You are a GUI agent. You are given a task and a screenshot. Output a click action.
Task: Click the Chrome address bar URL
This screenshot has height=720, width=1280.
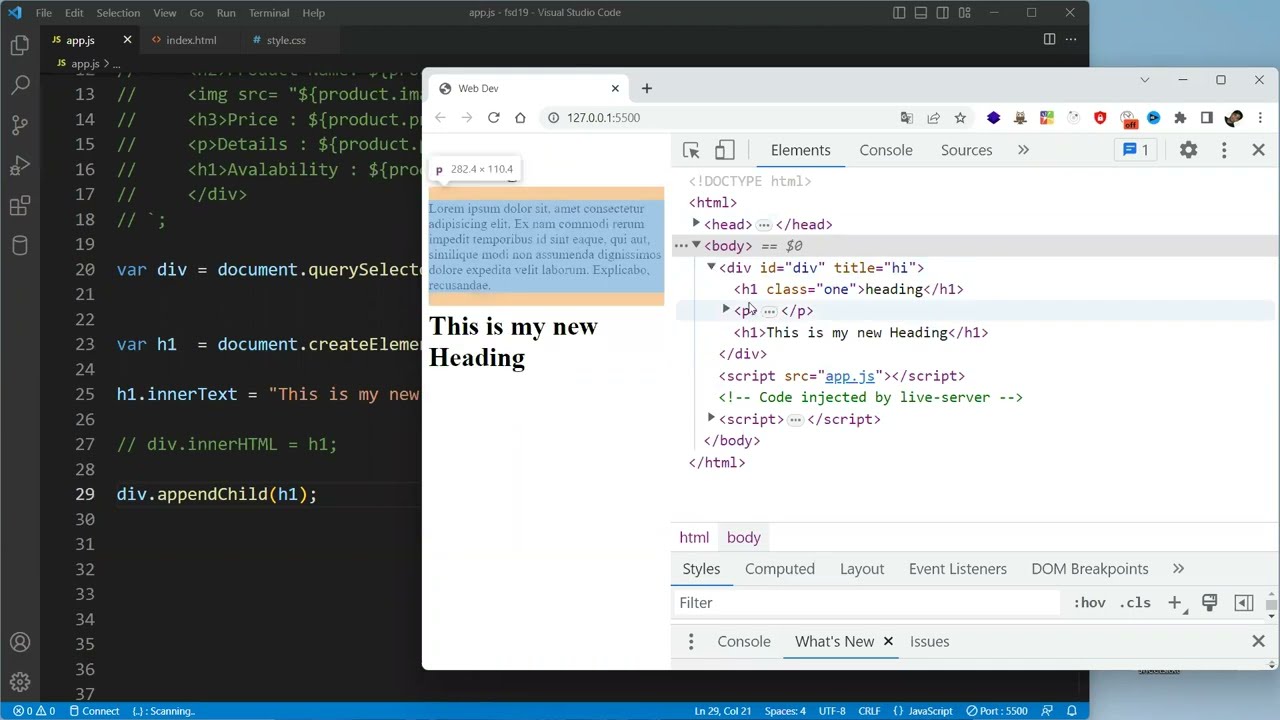[x=603, y=118]
